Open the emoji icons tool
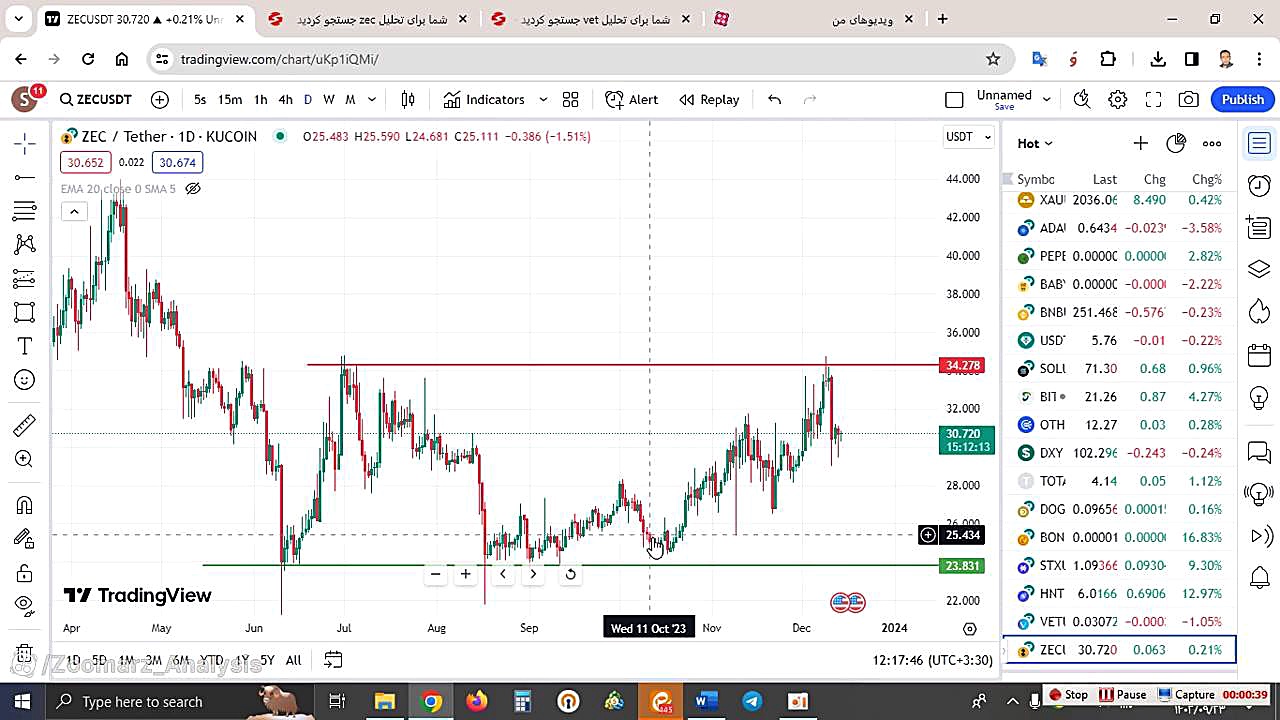 [x=25, y=380]
